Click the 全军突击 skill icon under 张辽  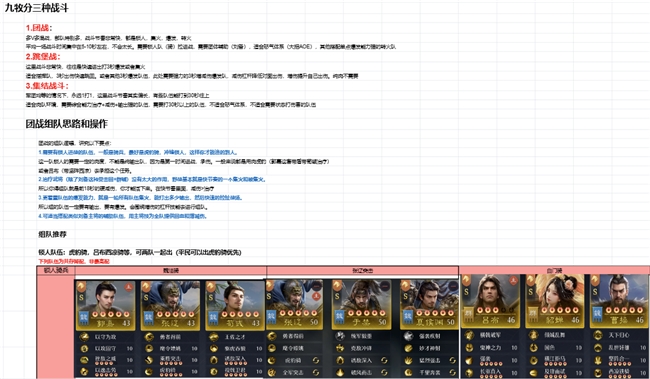pos(272,372)
